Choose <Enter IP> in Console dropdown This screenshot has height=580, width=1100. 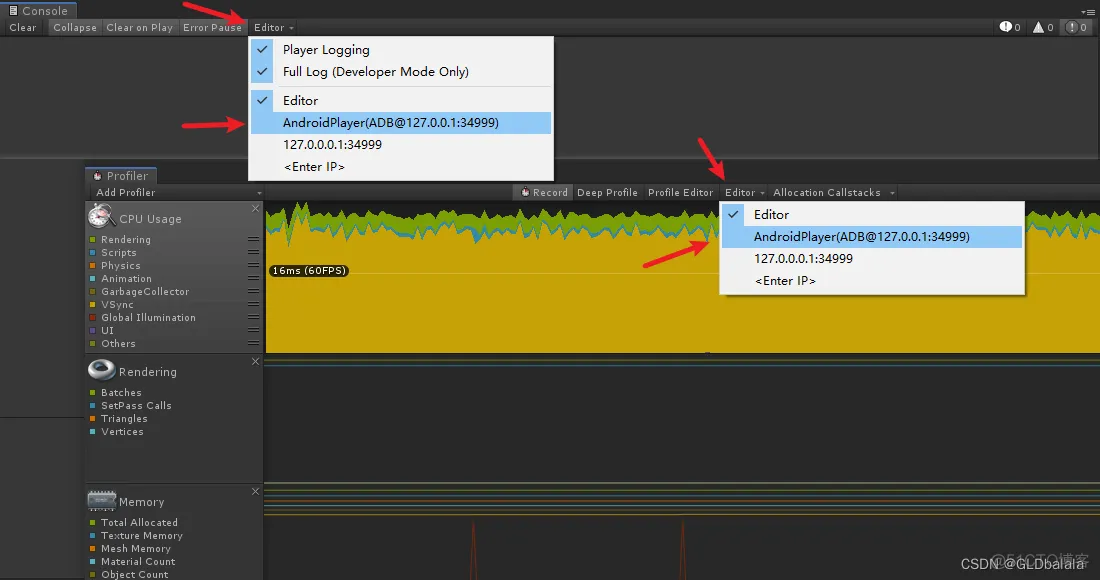(x=401, y=167)
